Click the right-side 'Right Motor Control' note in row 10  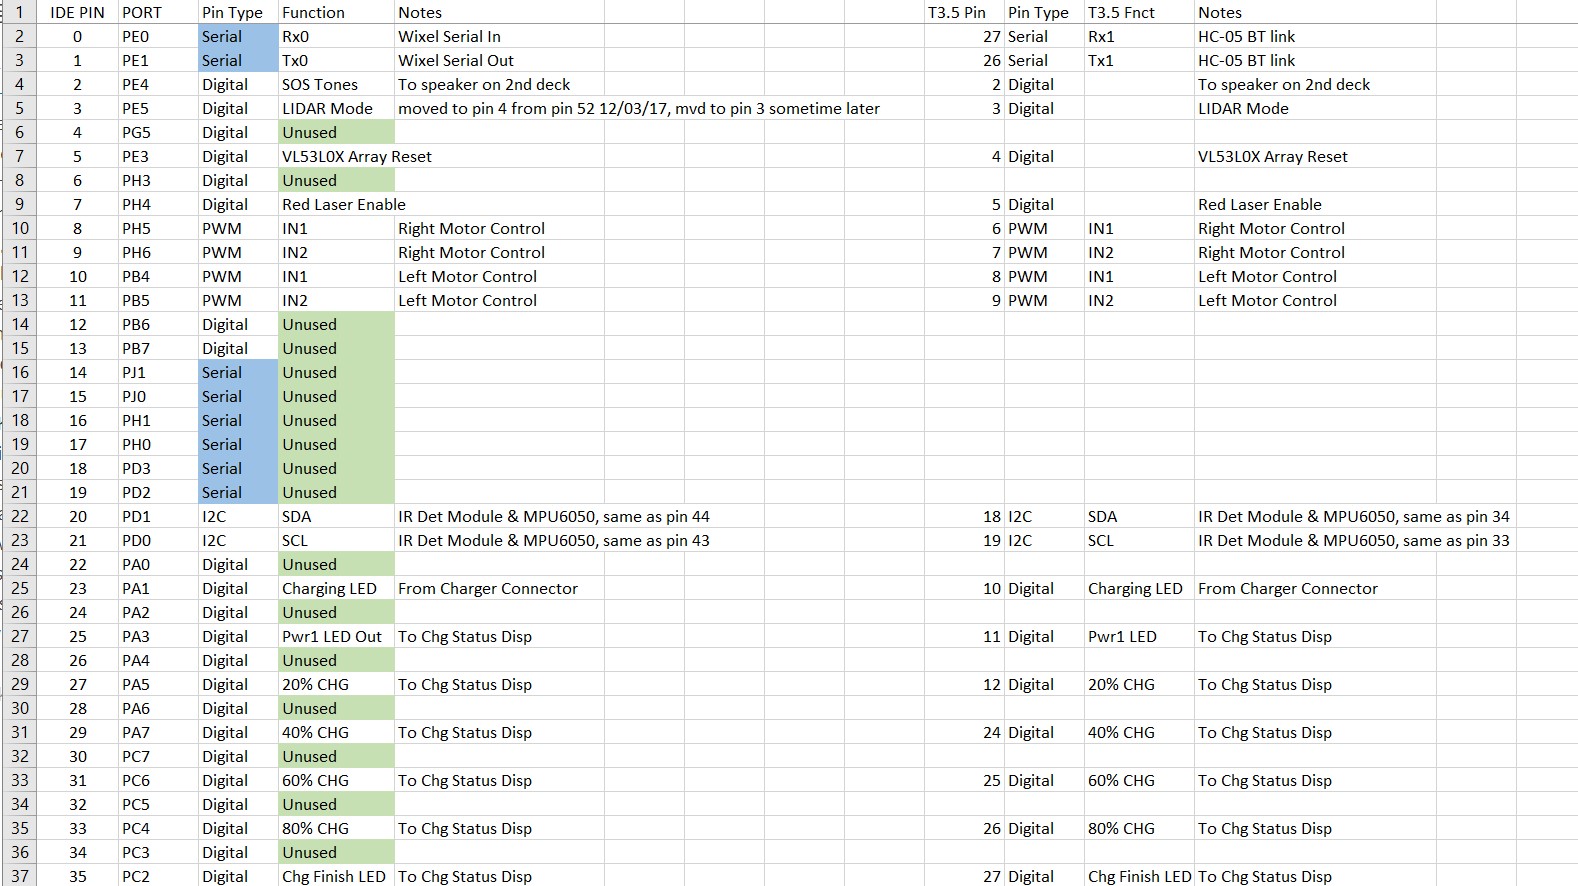coord(1271,228)
